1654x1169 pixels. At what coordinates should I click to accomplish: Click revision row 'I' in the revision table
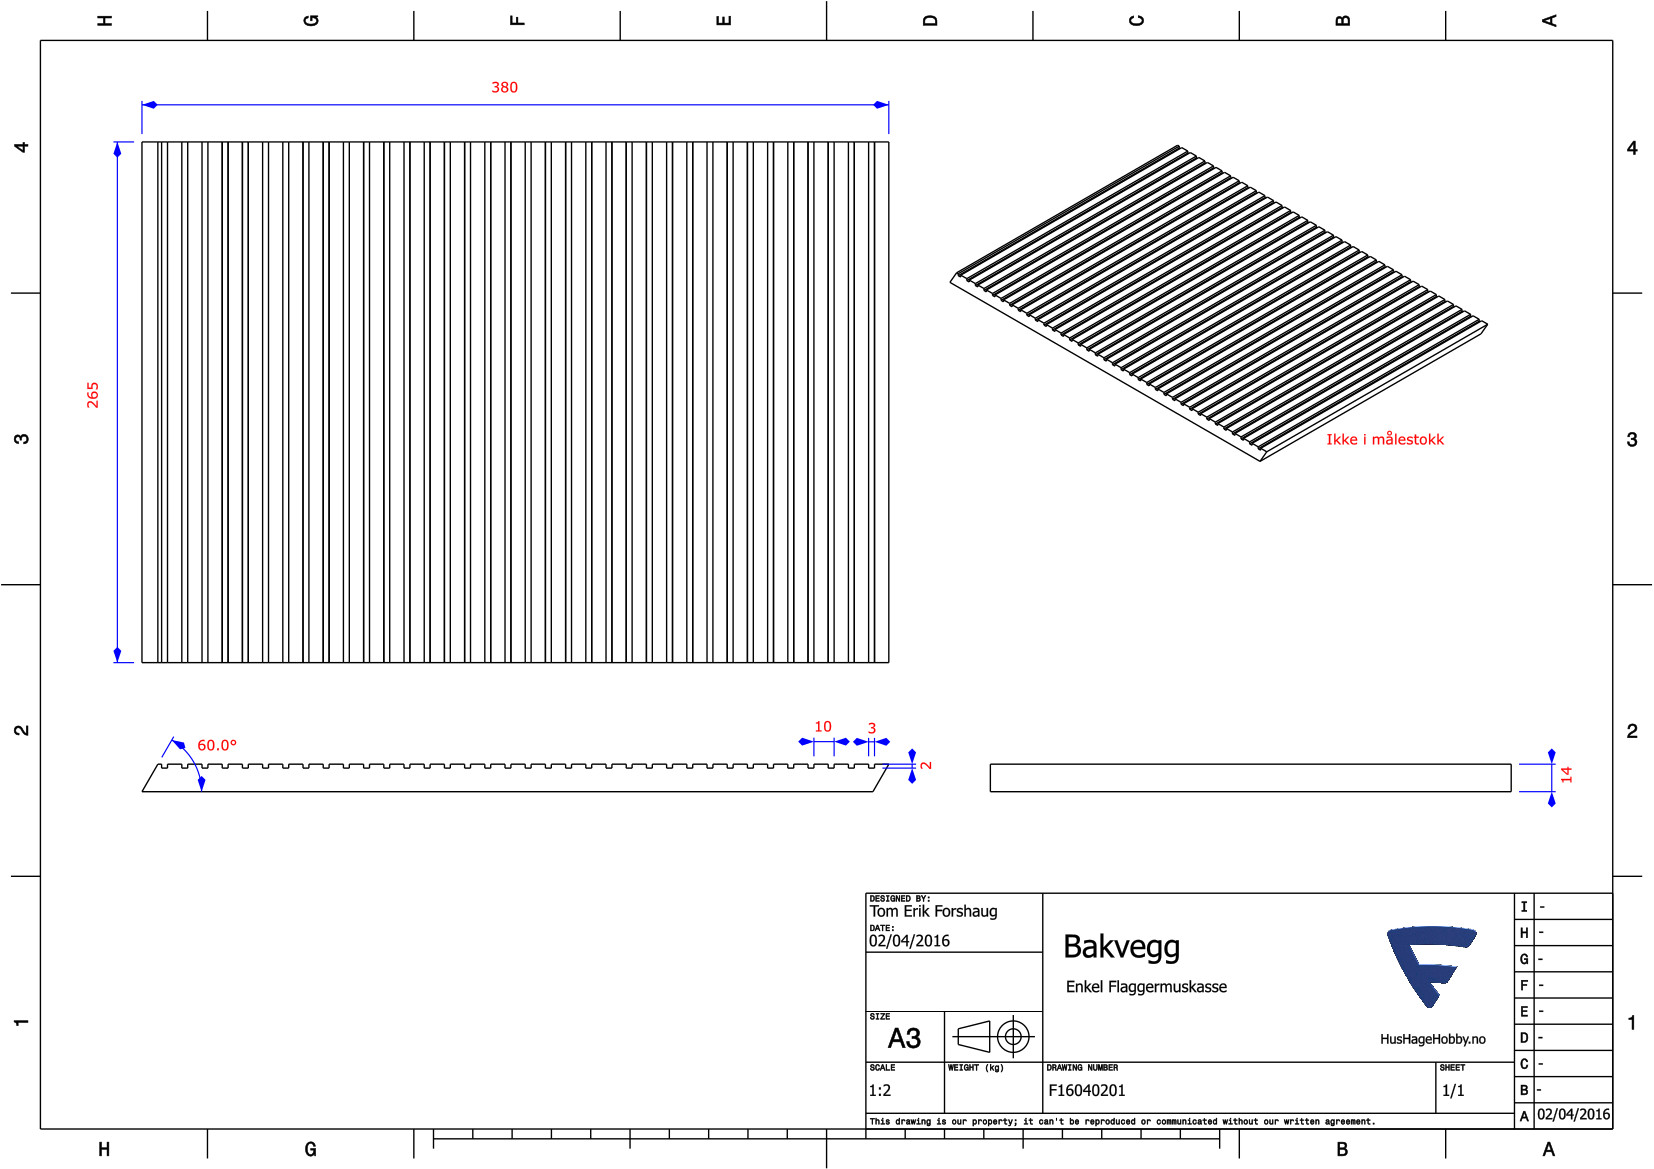pos(1564,906)
